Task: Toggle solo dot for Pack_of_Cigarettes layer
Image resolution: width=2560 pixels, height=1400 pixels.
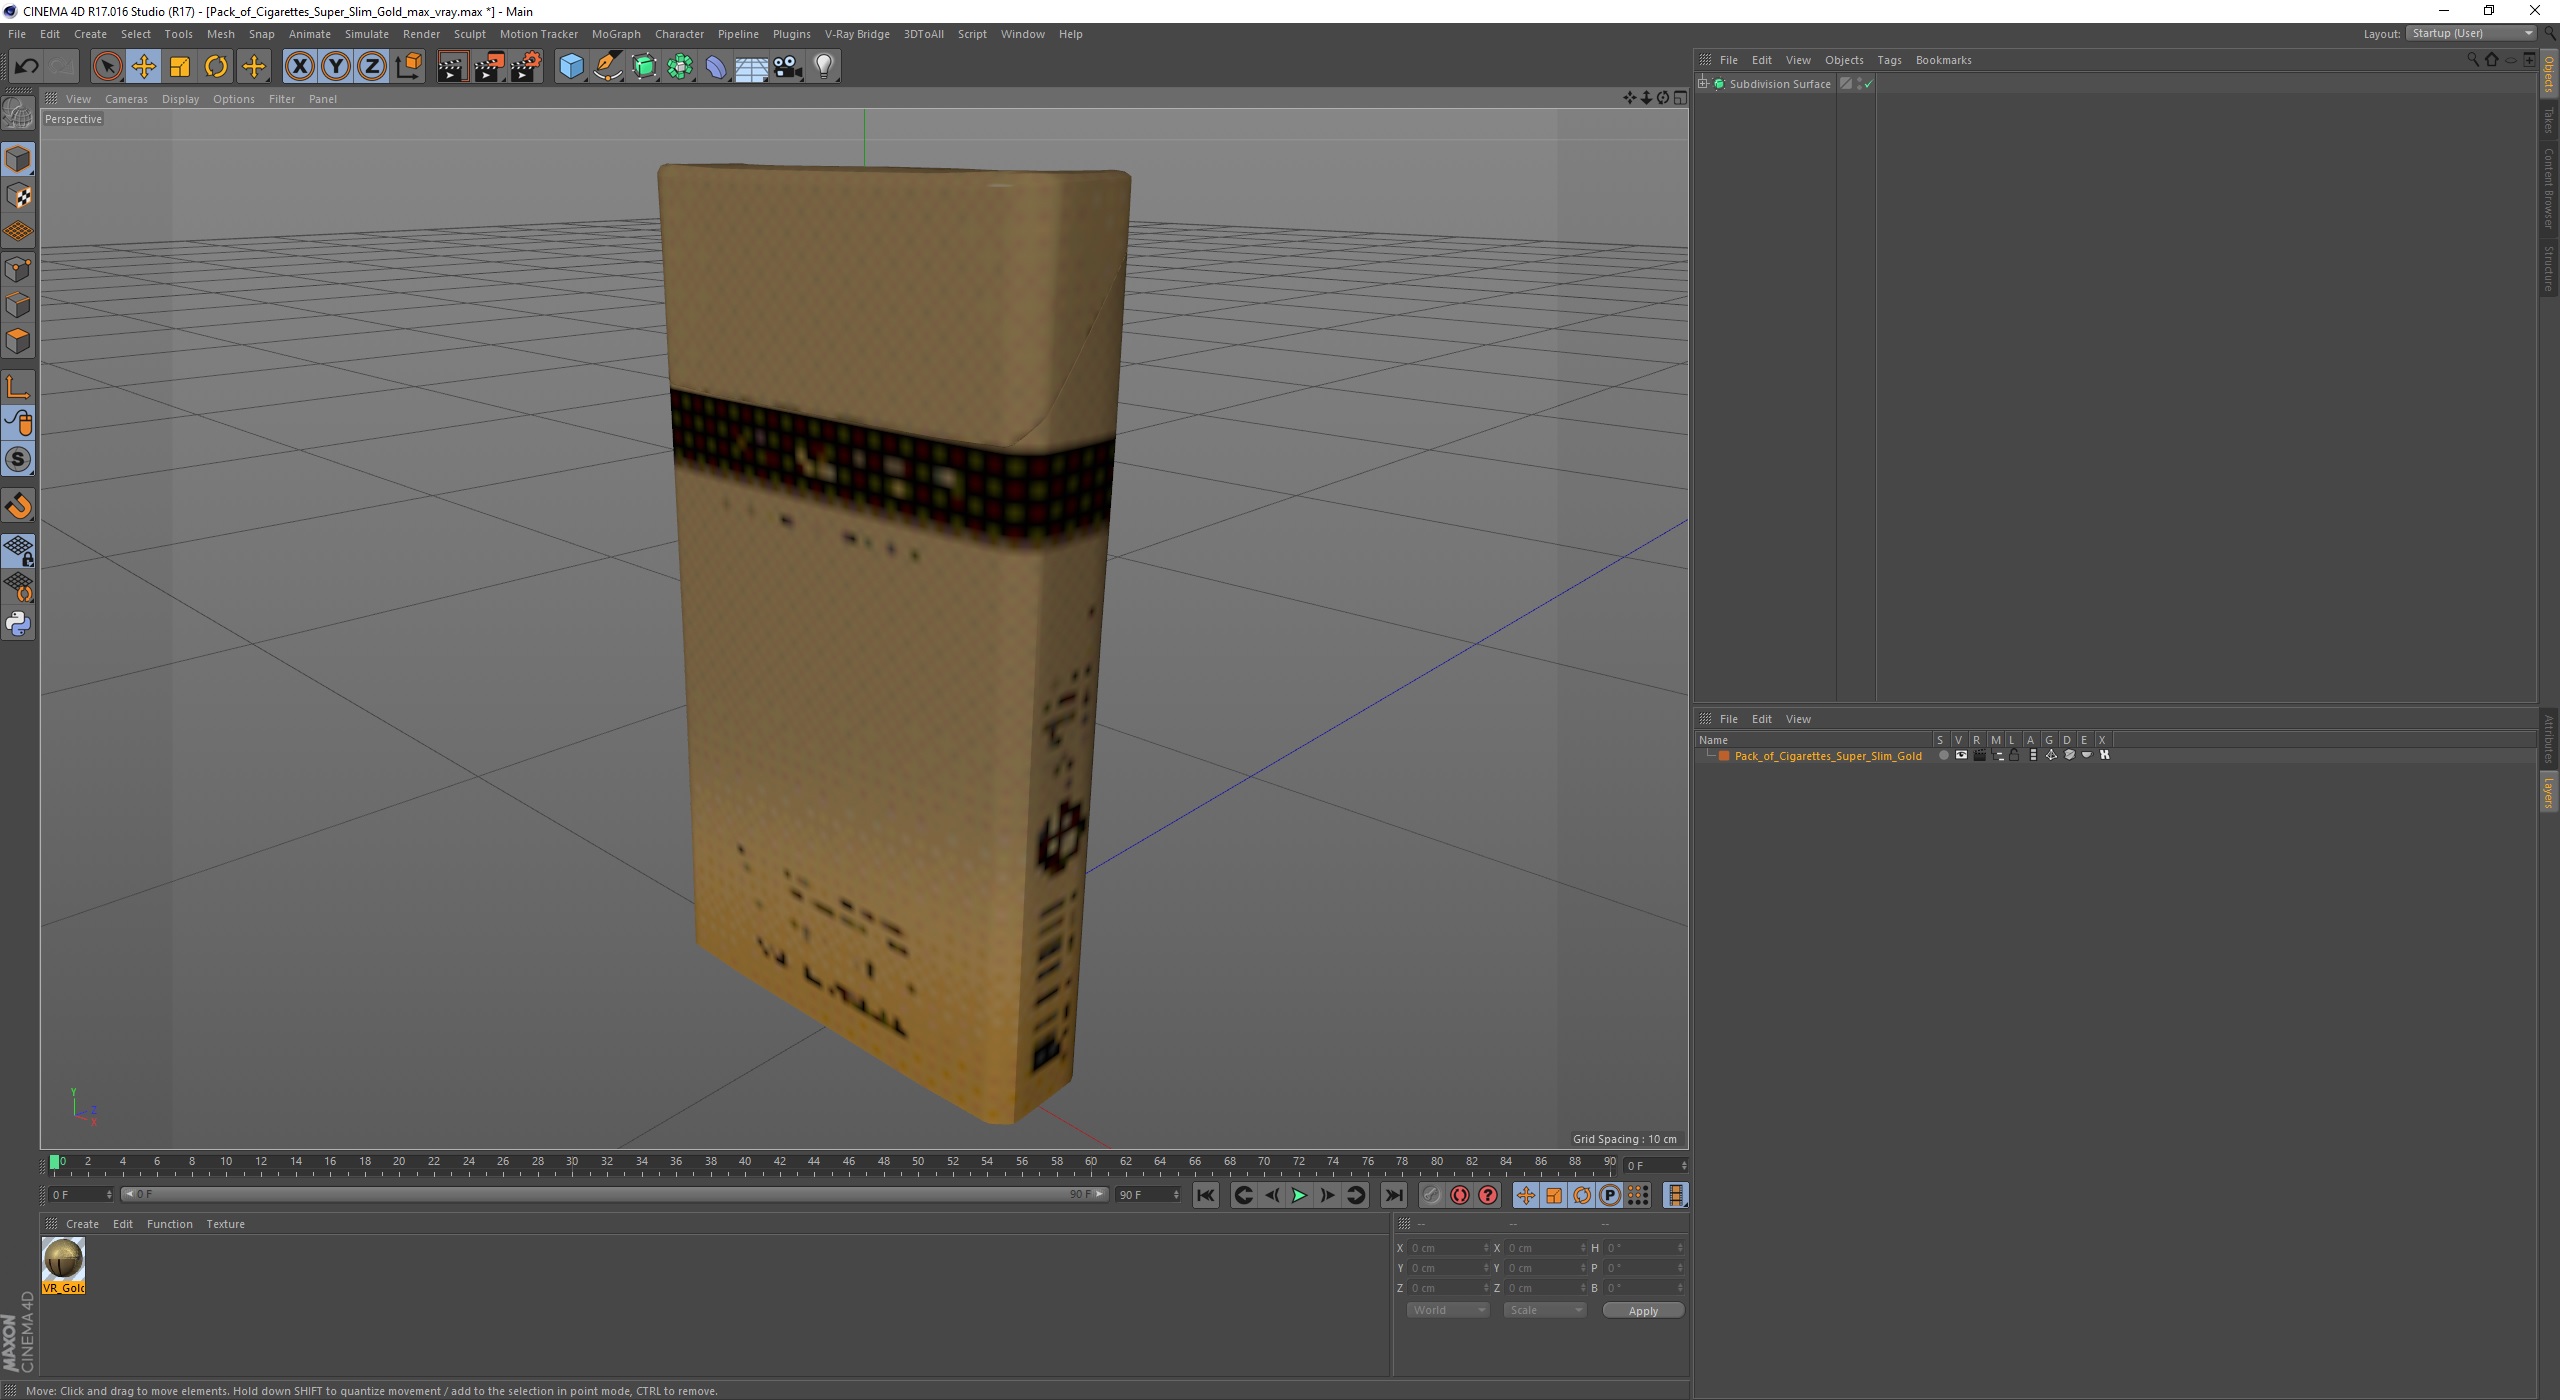Action: tap(1943, 756)
